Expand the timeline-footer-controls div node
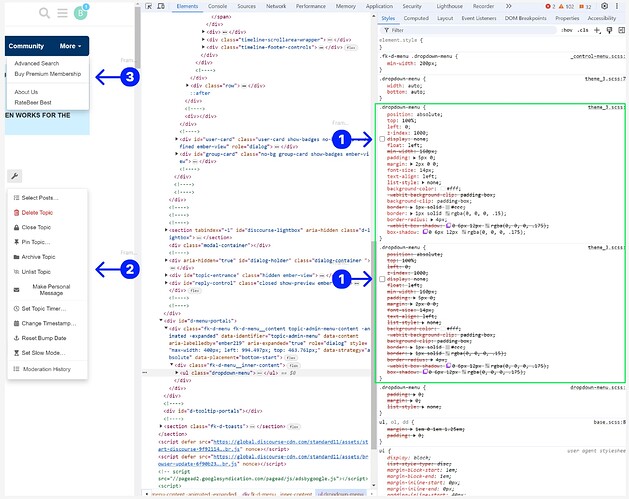 pyautogui.click(x=203, y=47)
